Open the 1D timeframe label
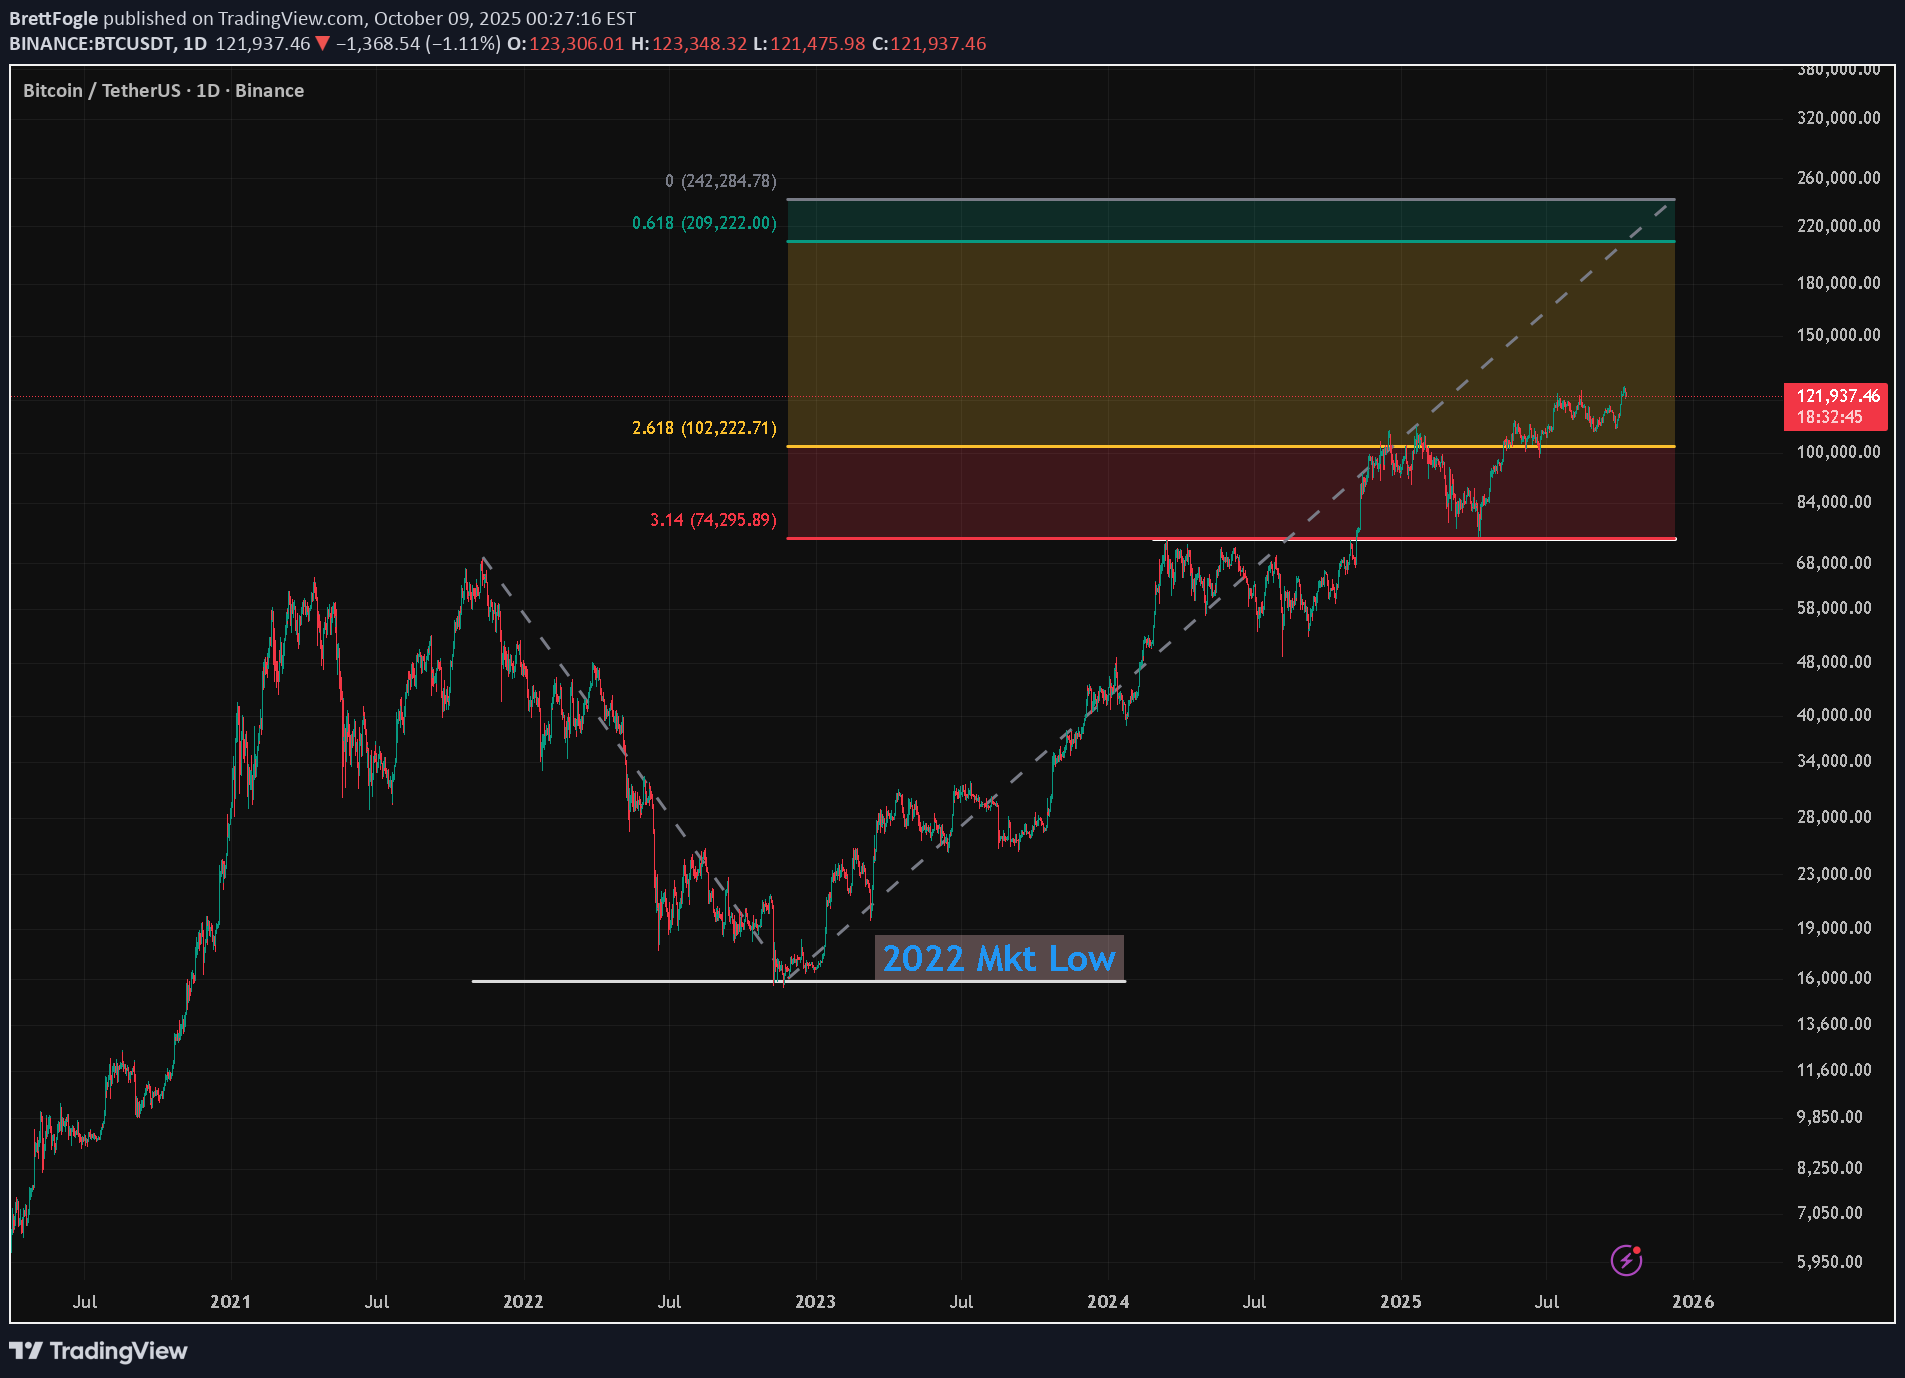1905x1378 pixels. tap(195, 43)
